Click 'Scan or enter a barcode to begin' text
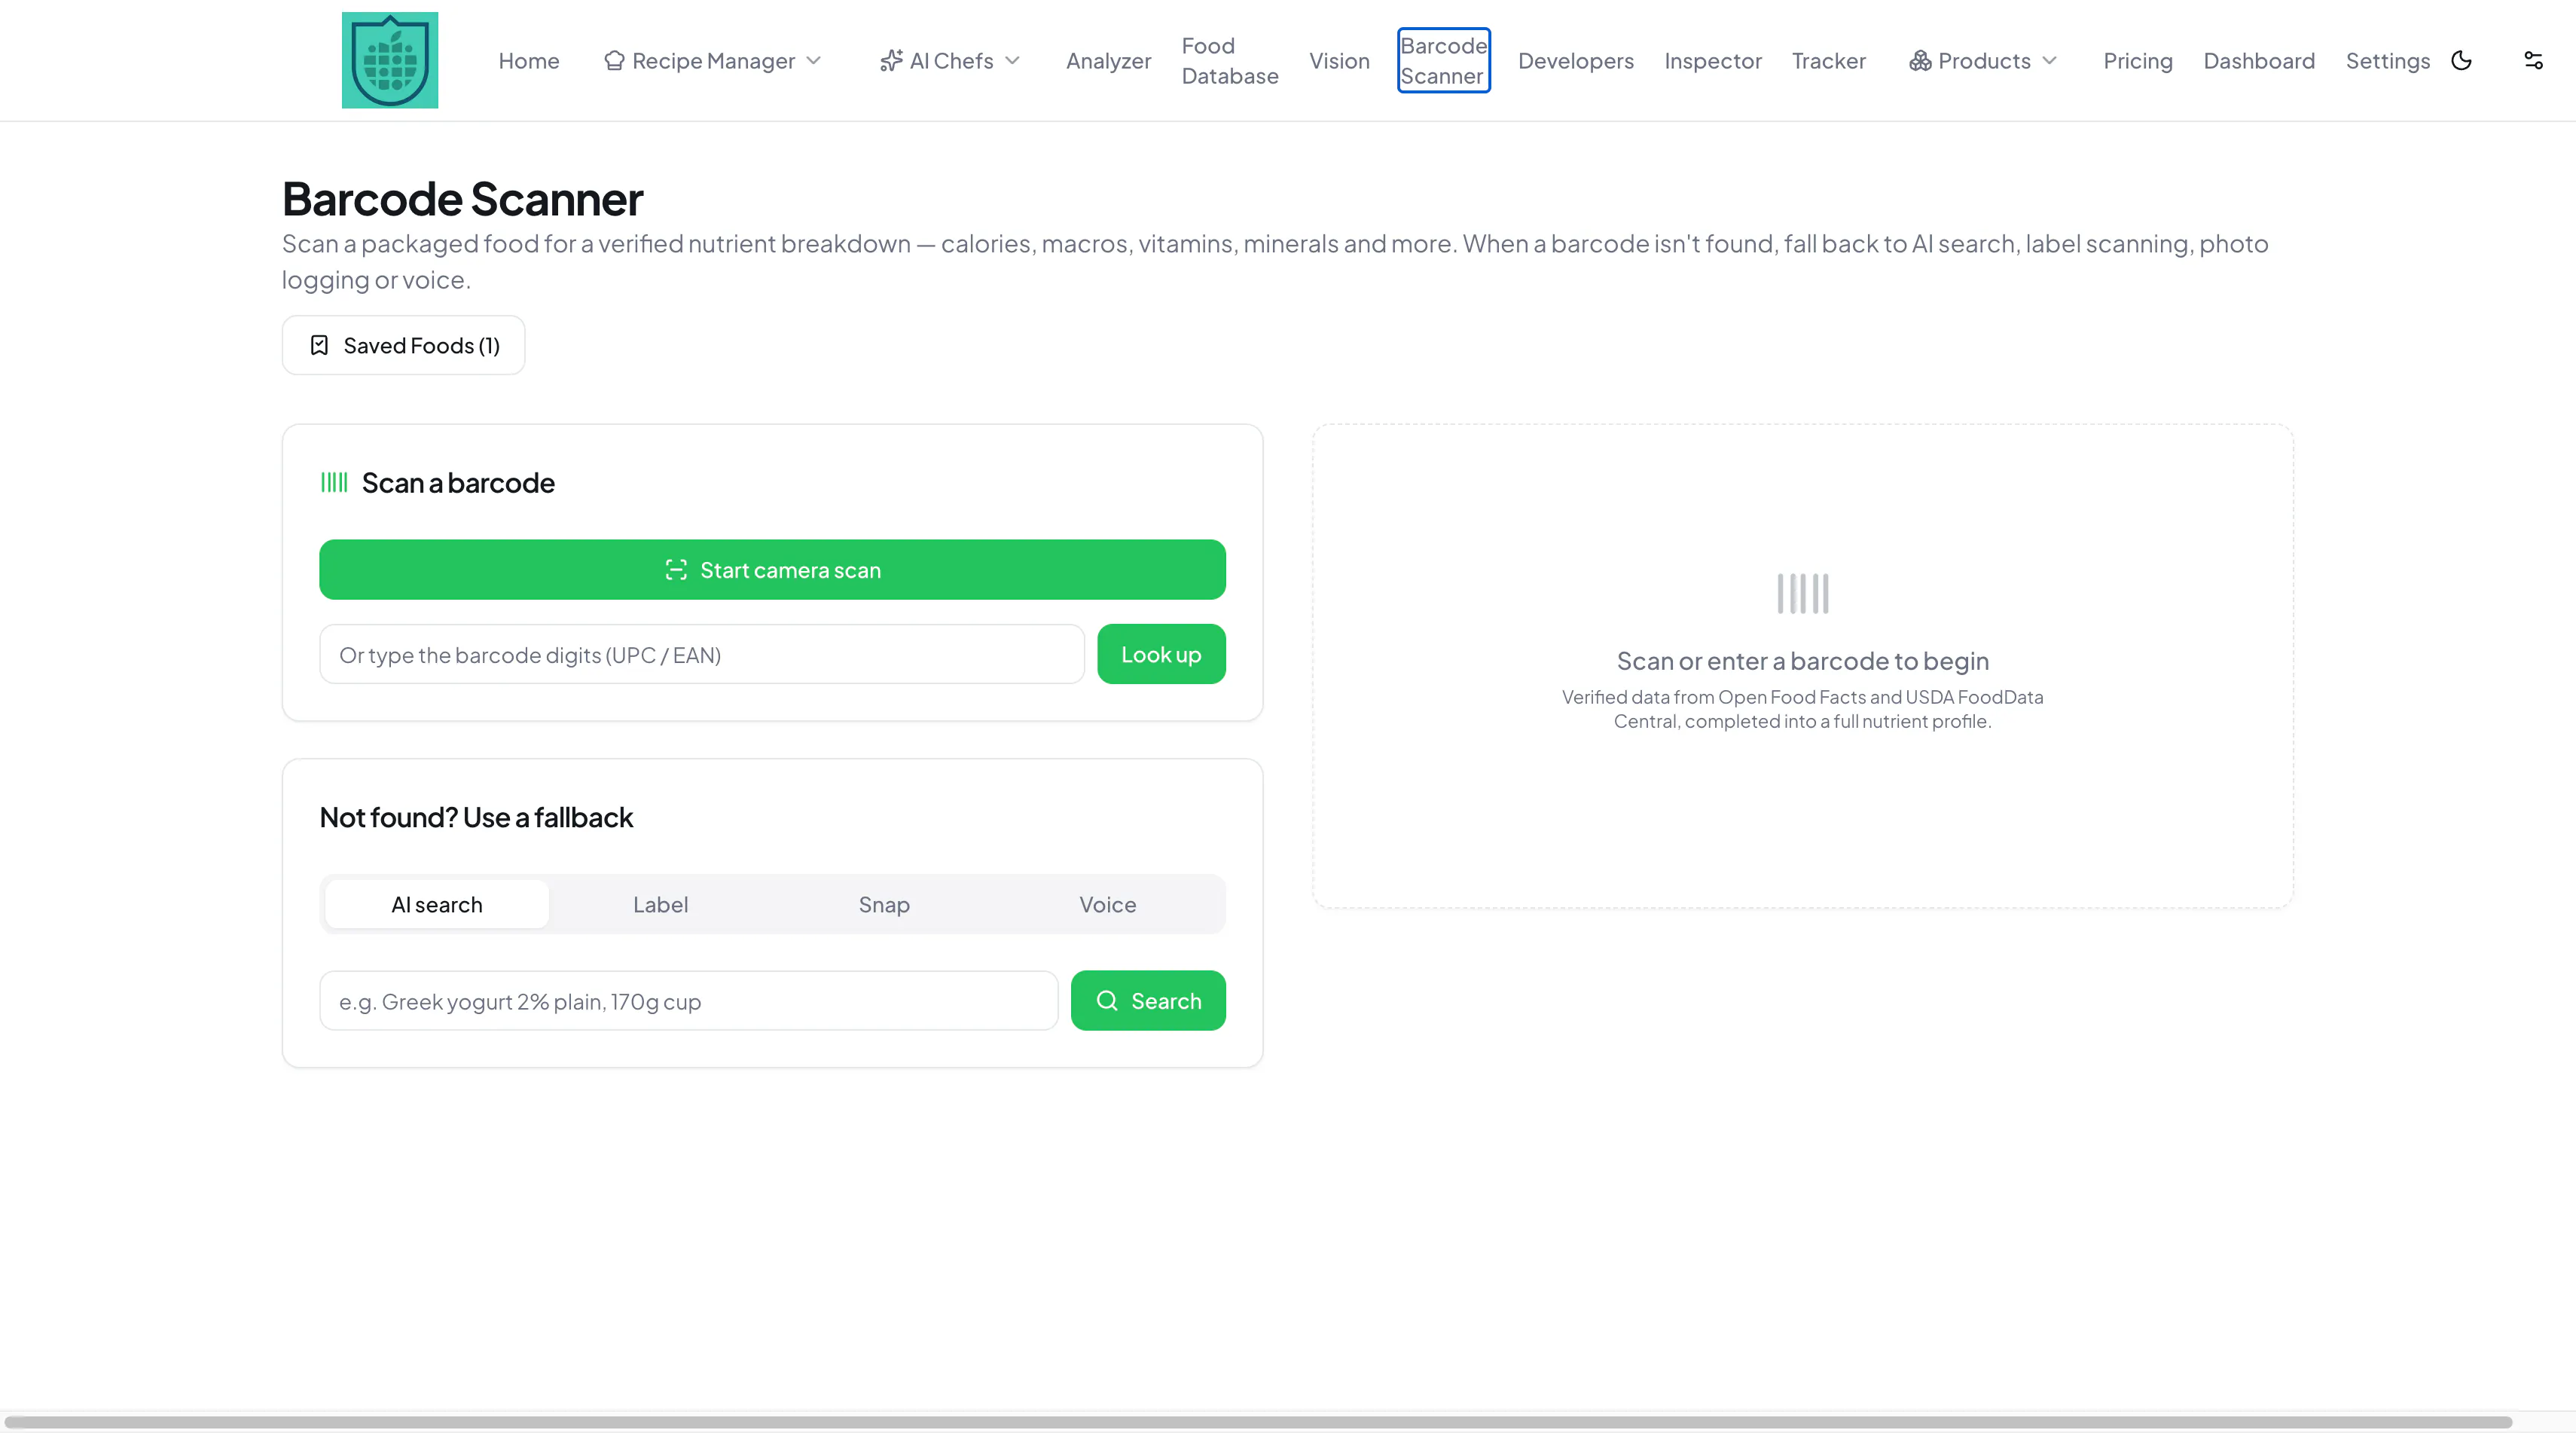This screenshot has width=2576, height=1433. (x=1803, y=661)
